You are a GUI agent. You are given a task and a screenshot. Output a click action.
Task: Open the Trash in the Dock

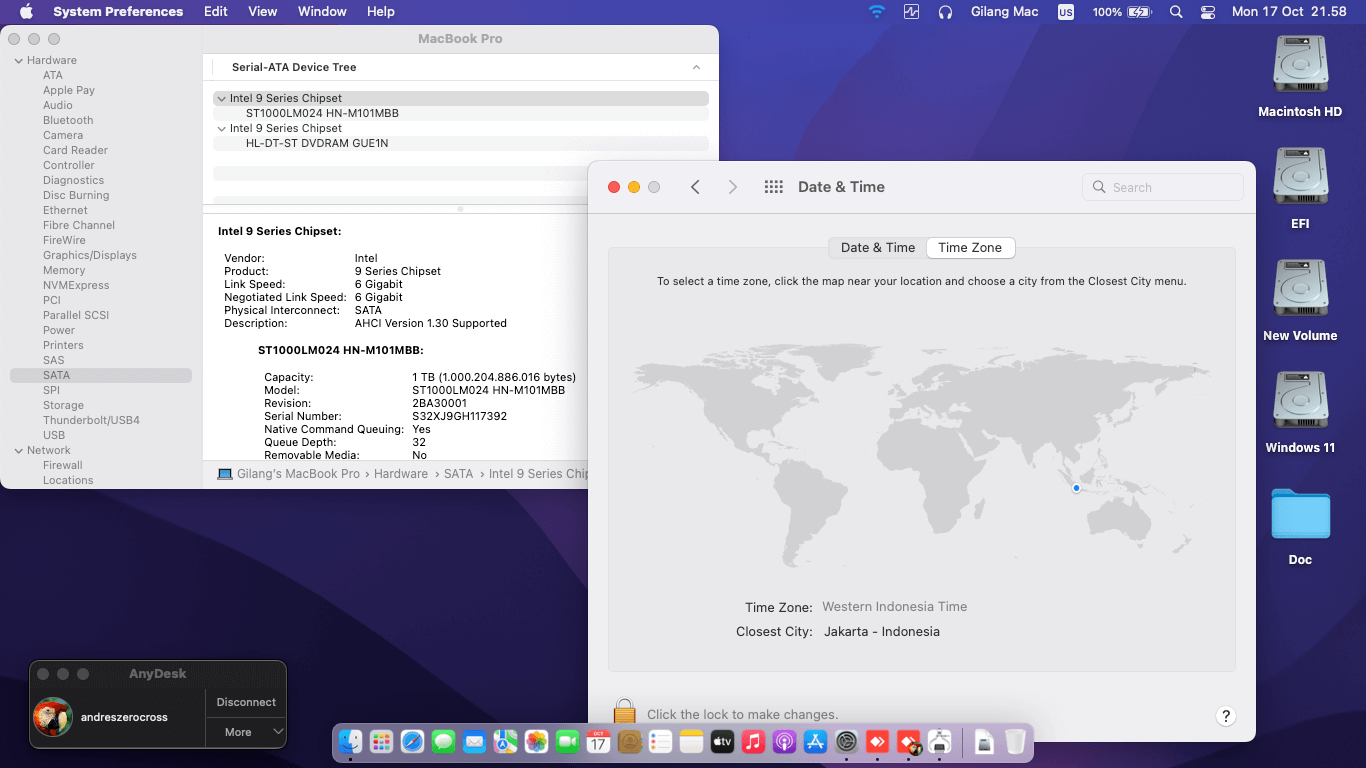[x=1015, y=741]
